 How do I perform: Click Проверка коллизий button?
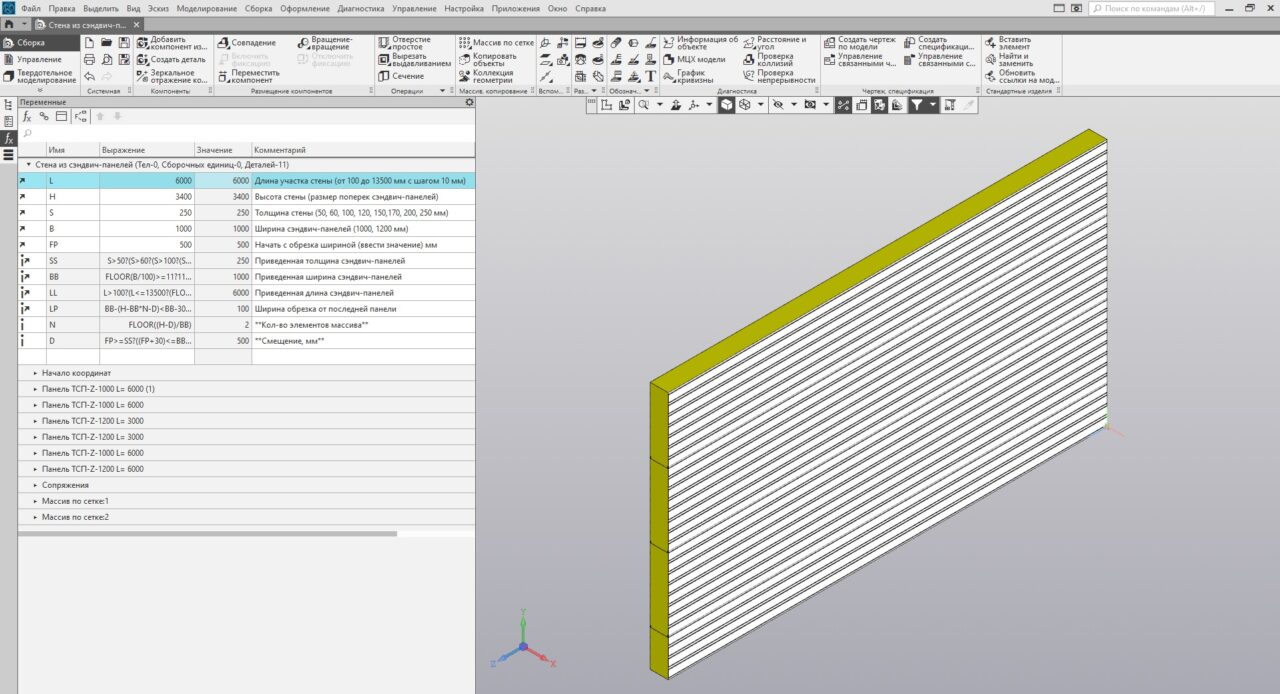coord(767,59)
